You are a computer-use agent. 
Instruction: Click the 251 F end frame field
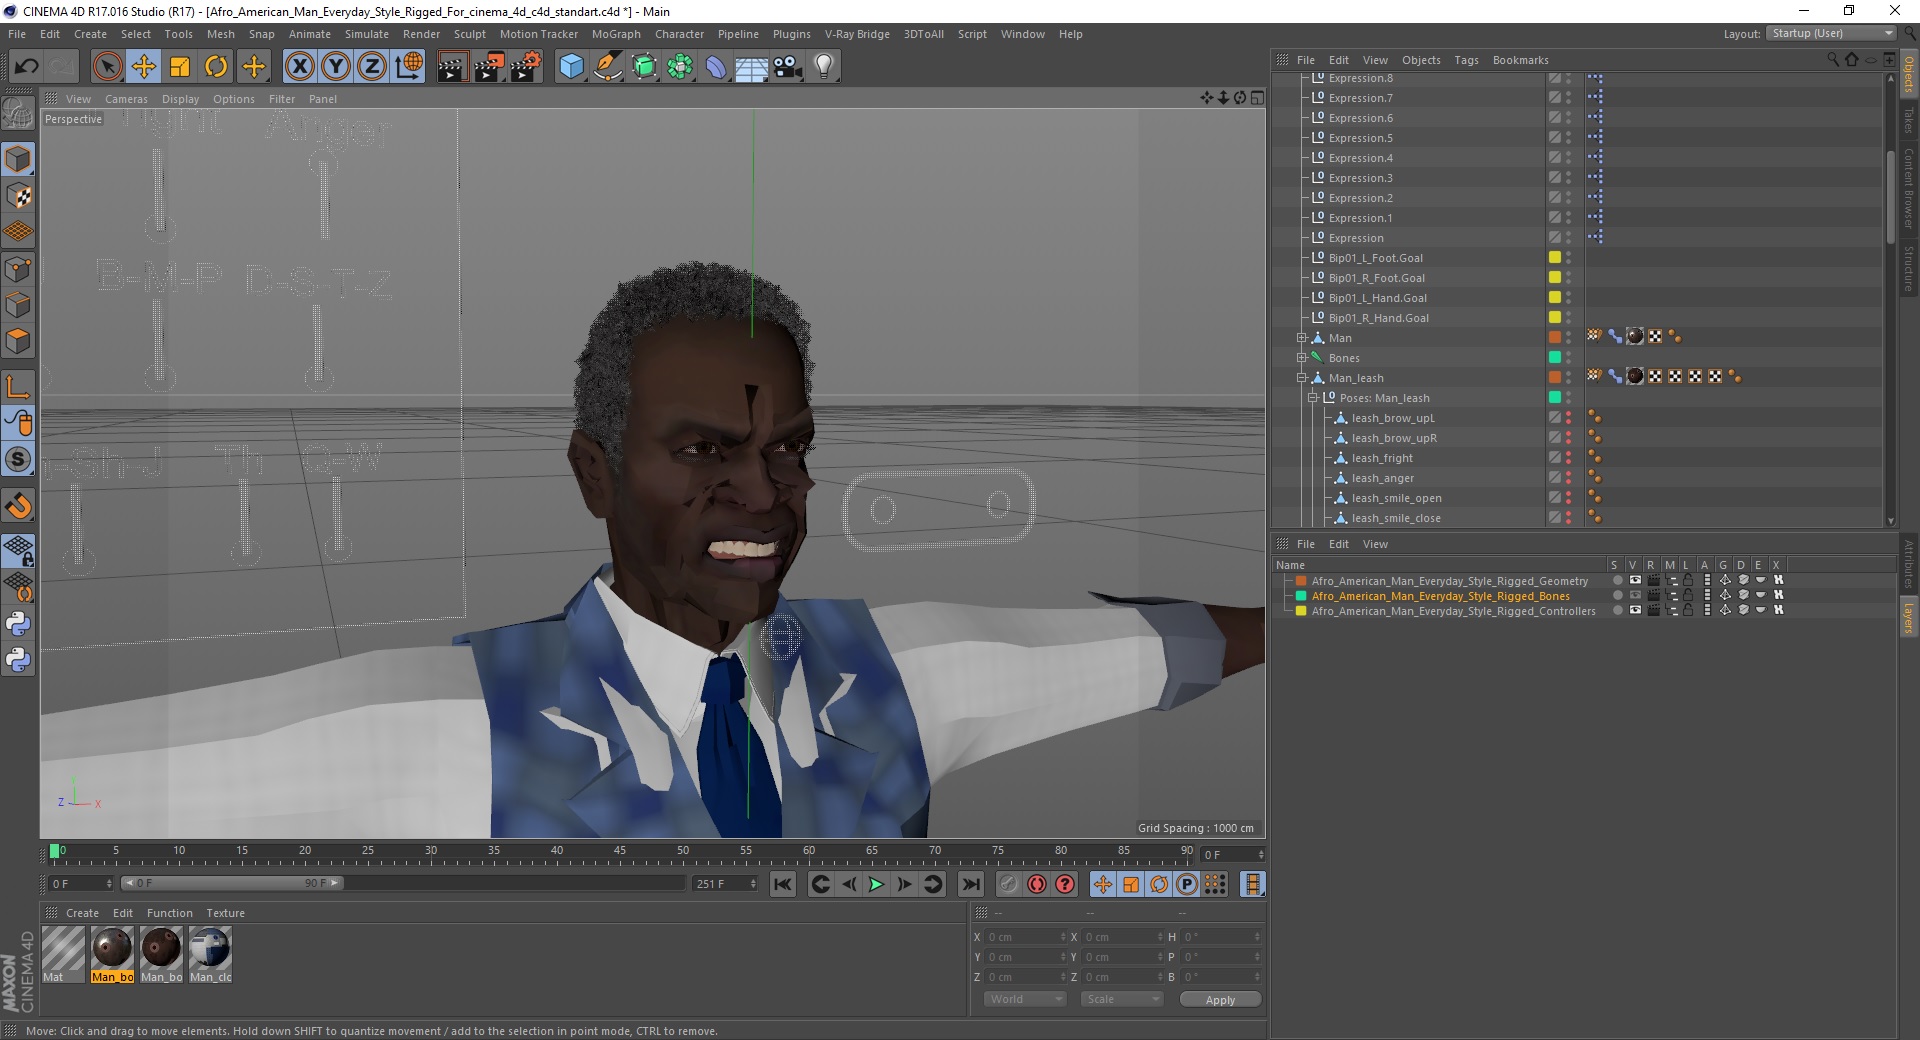click(725, 884)
